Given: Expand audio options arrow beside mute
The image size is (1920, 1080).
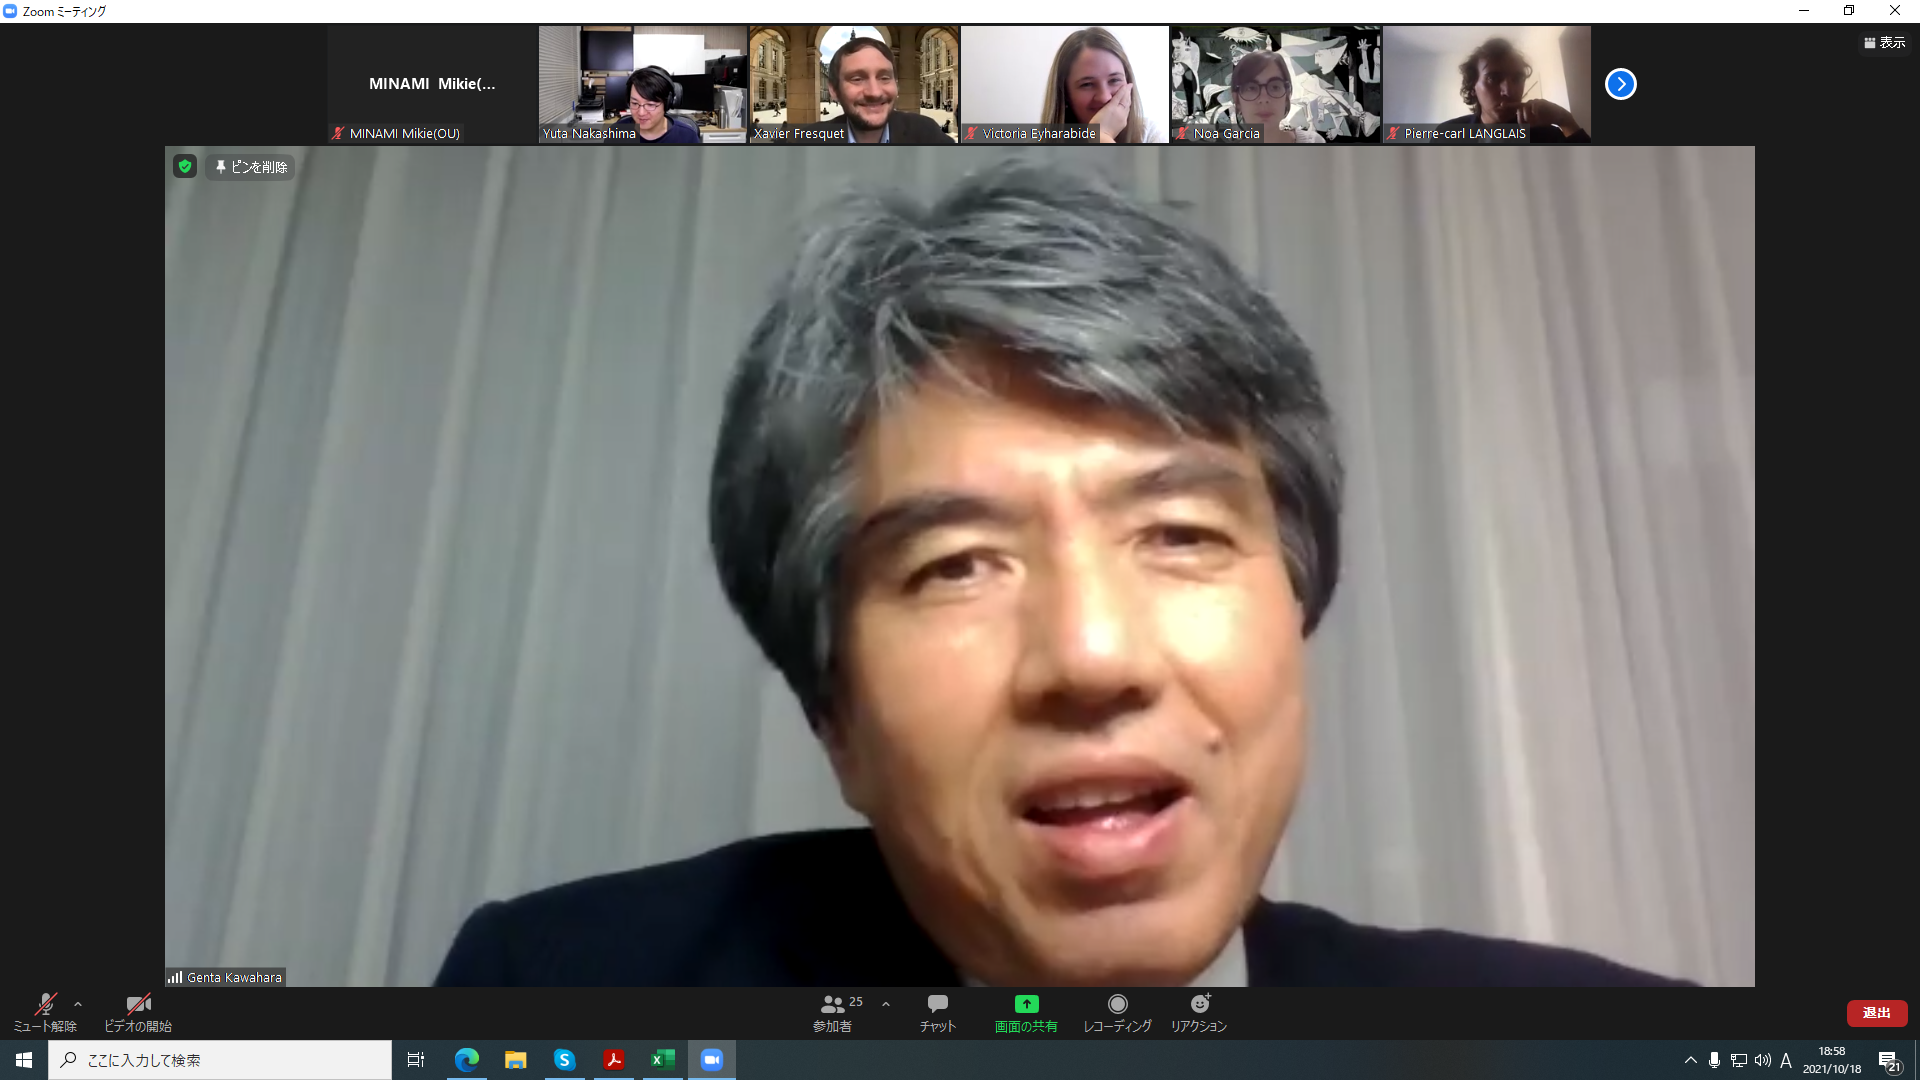Looking at the screenshot, I should 78,1004.
